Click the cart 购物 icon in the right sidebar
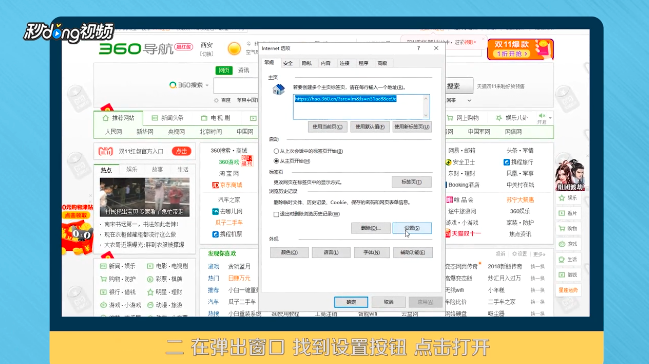This screenshot has width=649, height=364. coord(562,228)
